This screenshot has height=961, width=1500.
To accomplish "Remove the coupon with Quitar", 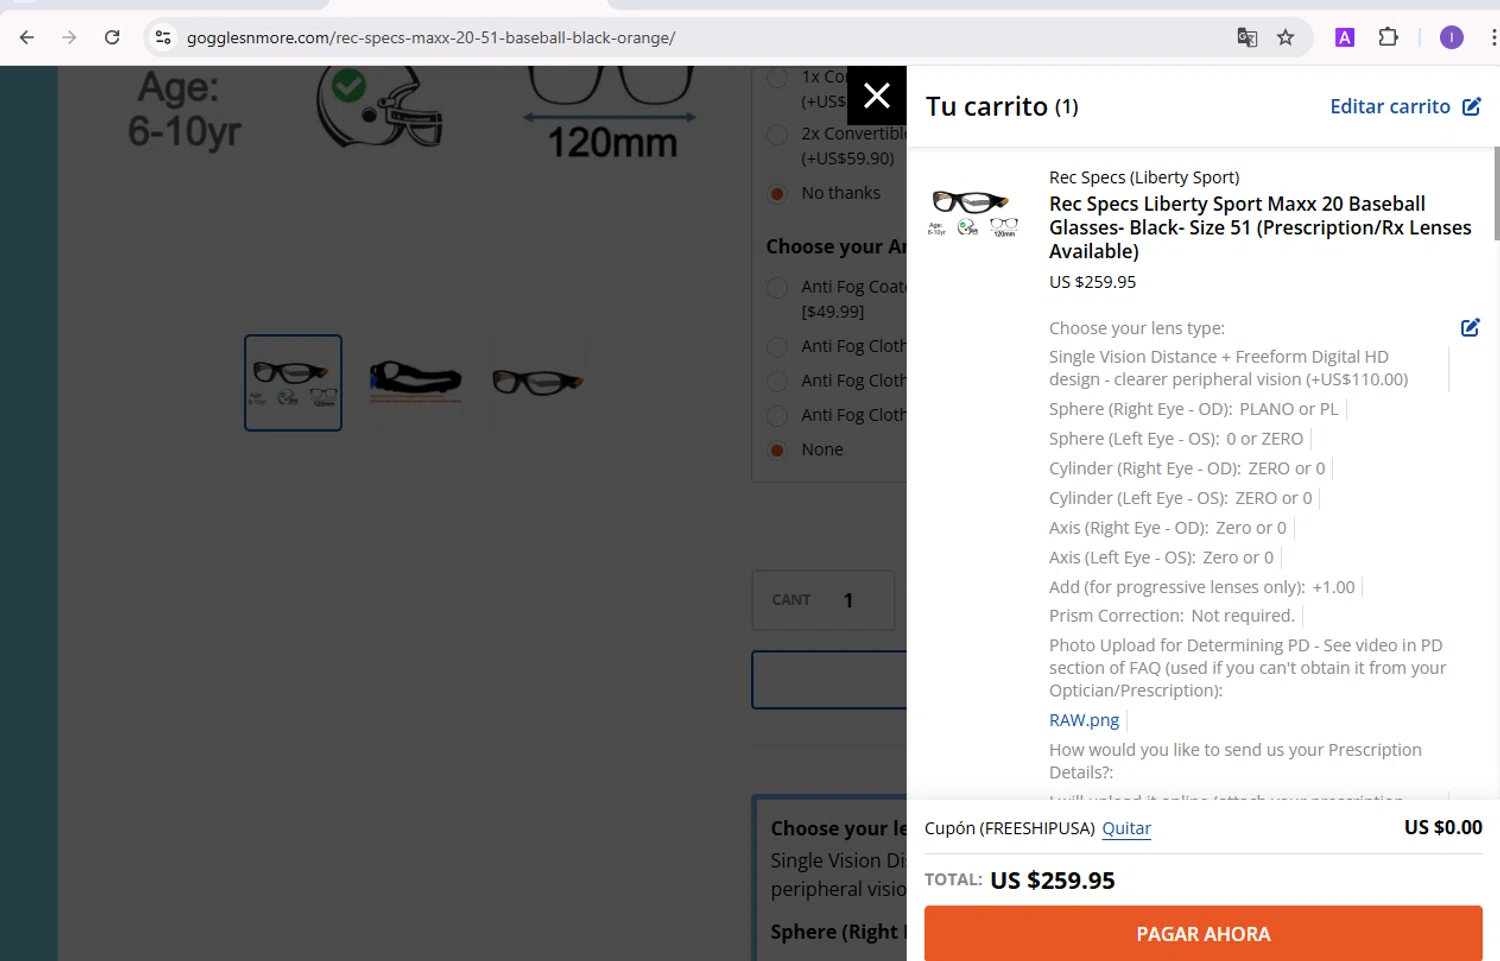I will pos(1127,828).
